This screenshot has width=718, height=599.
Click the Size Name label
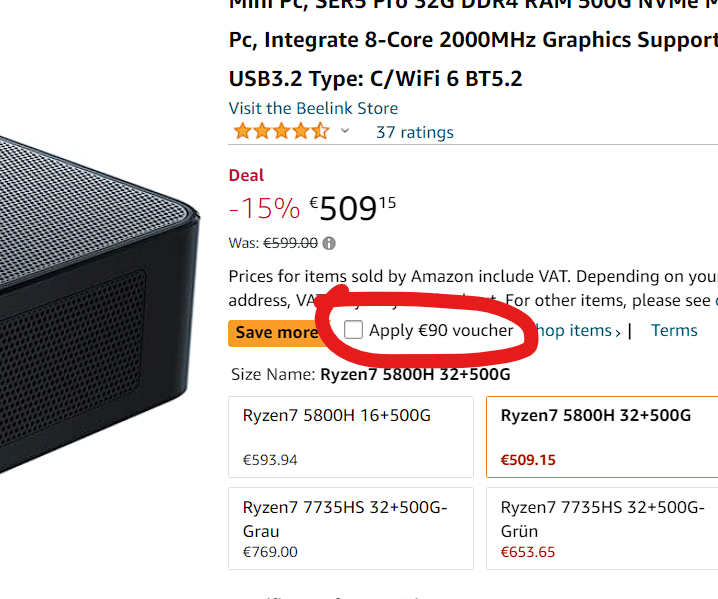pos(273,375)
